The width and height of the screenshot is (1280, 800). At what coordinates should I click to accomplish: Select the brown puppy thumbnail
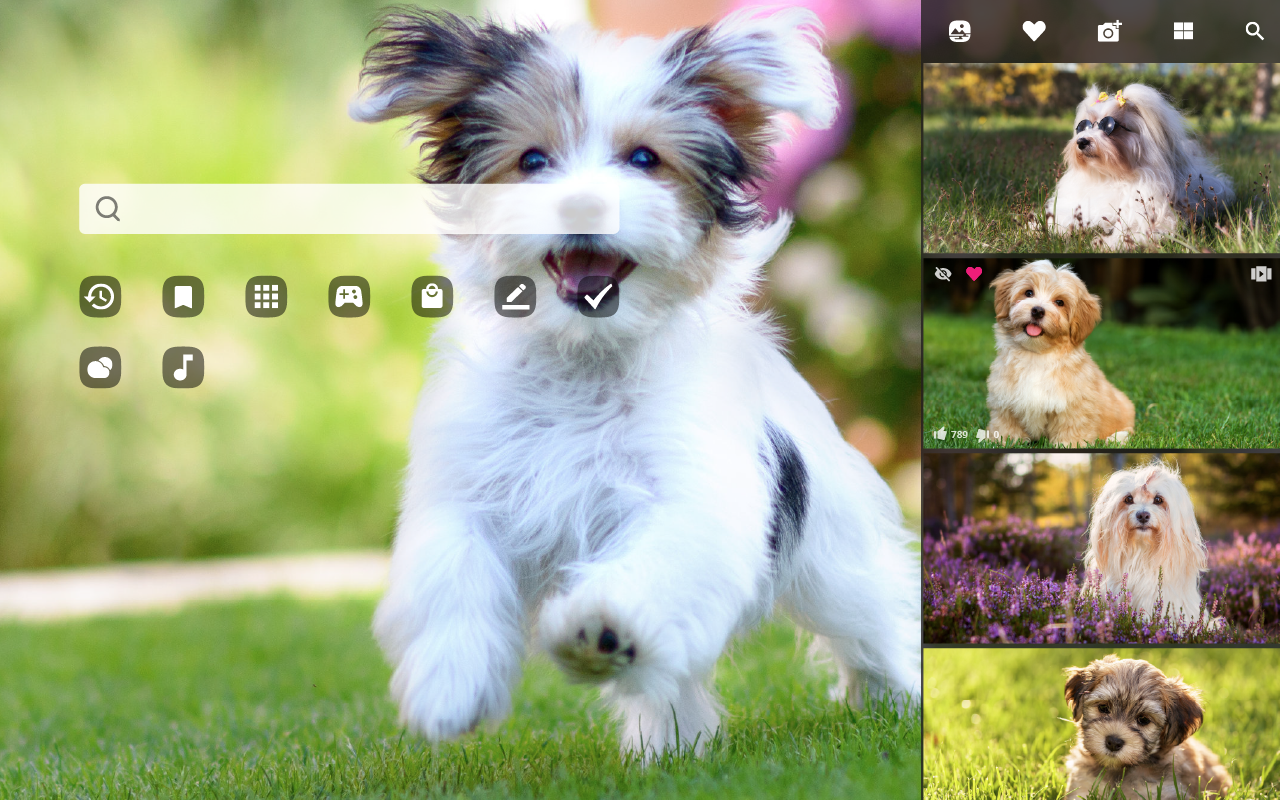(x=1101, y=724)
